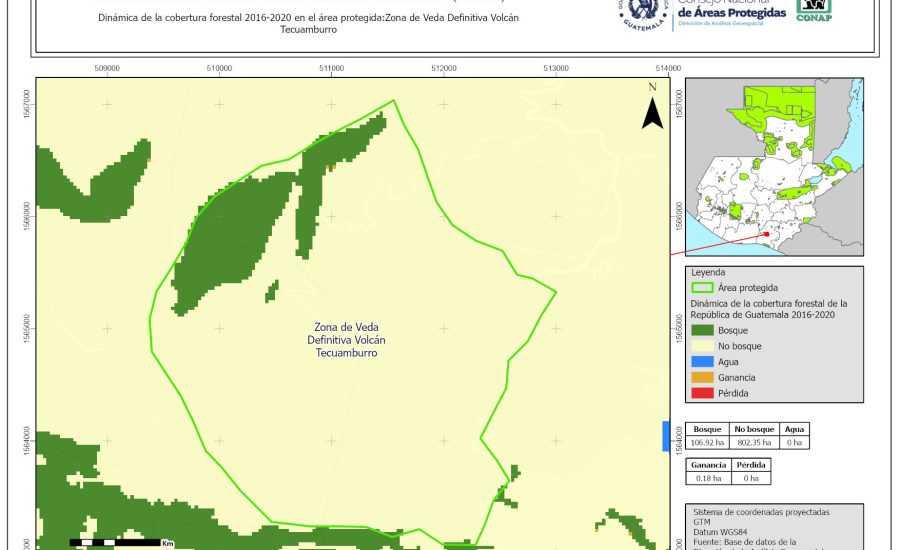Click the 512000 coordinate label on top axis
Viewport: 900px width, 550px height.
pyautogui.click(x=444, y=69)
